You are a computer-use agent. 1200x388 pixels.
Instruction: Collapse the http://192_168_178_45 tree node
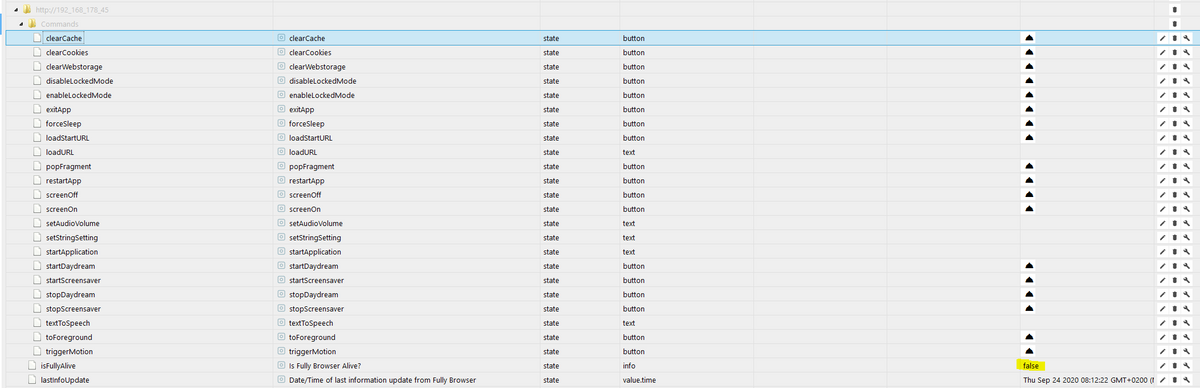tap(17, 9)
